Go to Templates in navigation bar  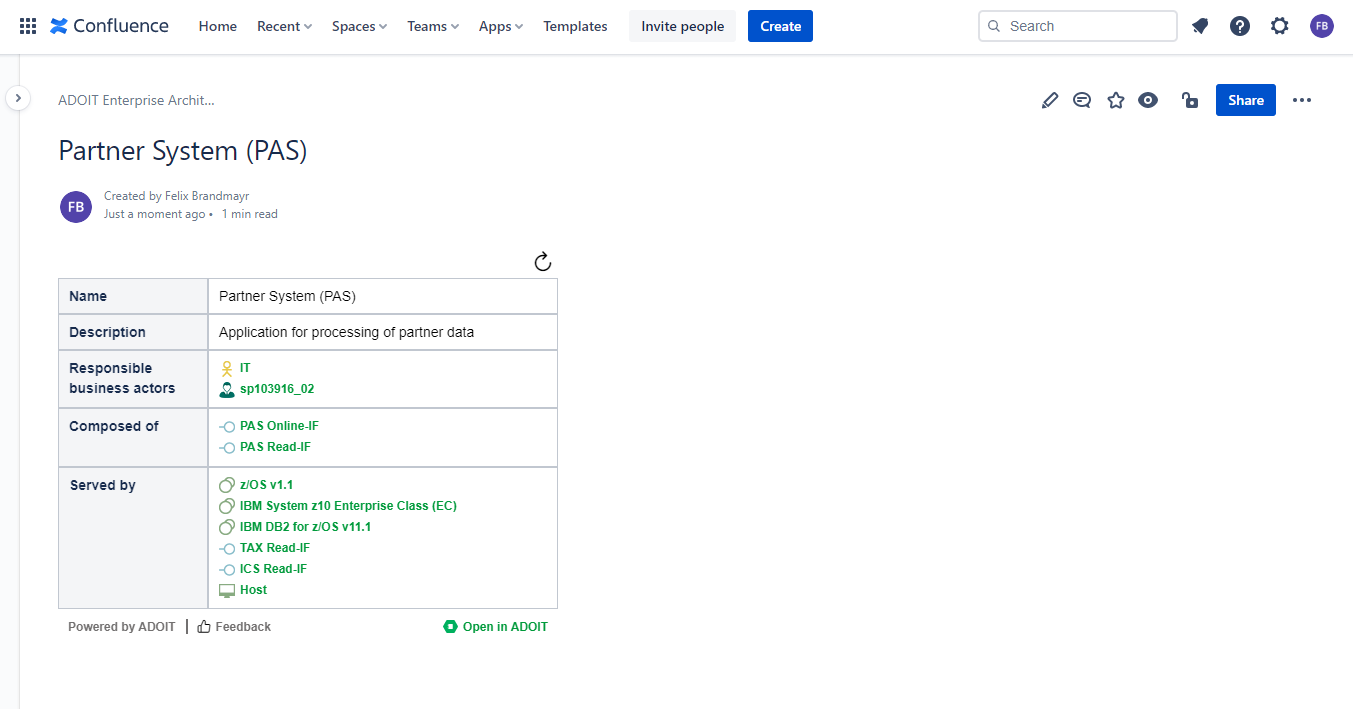pyautogui.click(x=575, y=26)
